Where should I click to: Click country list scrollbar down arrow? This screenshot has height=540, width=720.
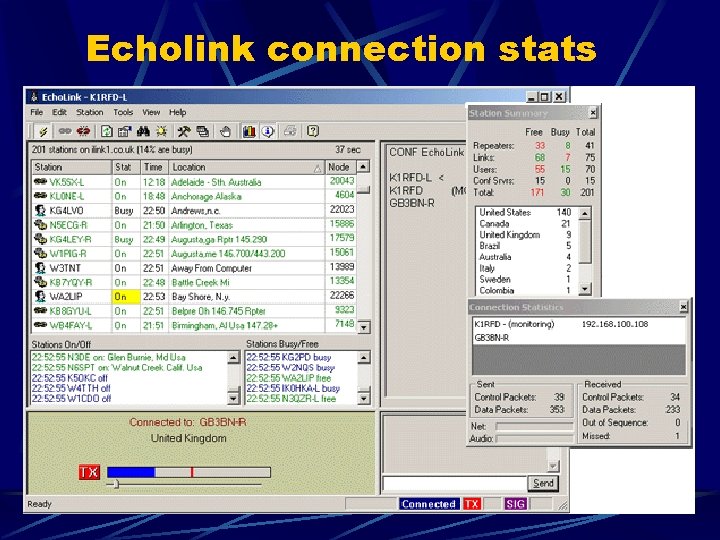pyautogui.click(x=585, y=289)
